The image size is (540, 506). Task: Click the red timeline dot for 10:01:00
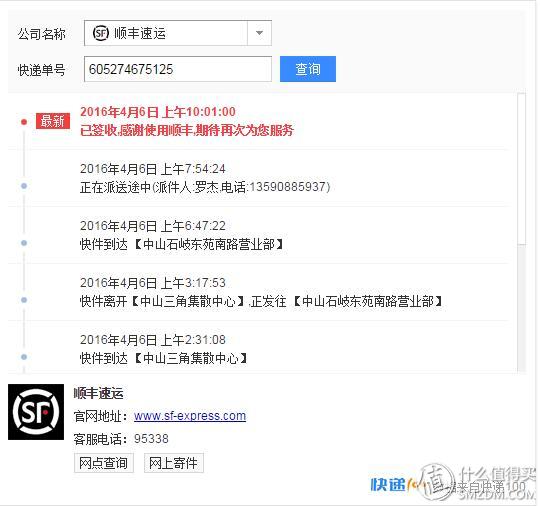click(x=24, y=122)
